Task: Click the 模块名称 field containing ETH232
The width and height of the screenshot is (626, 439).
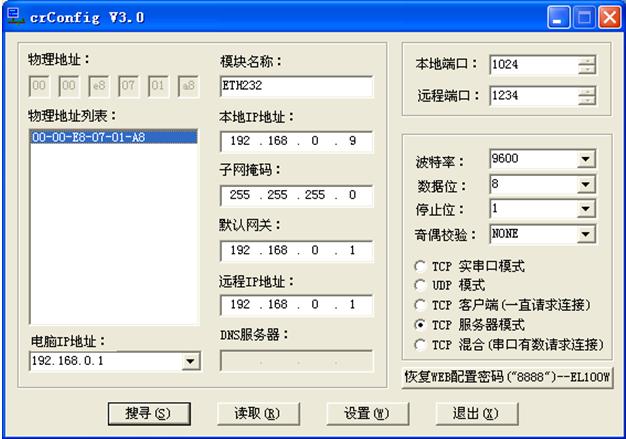Action: (295, 87)
